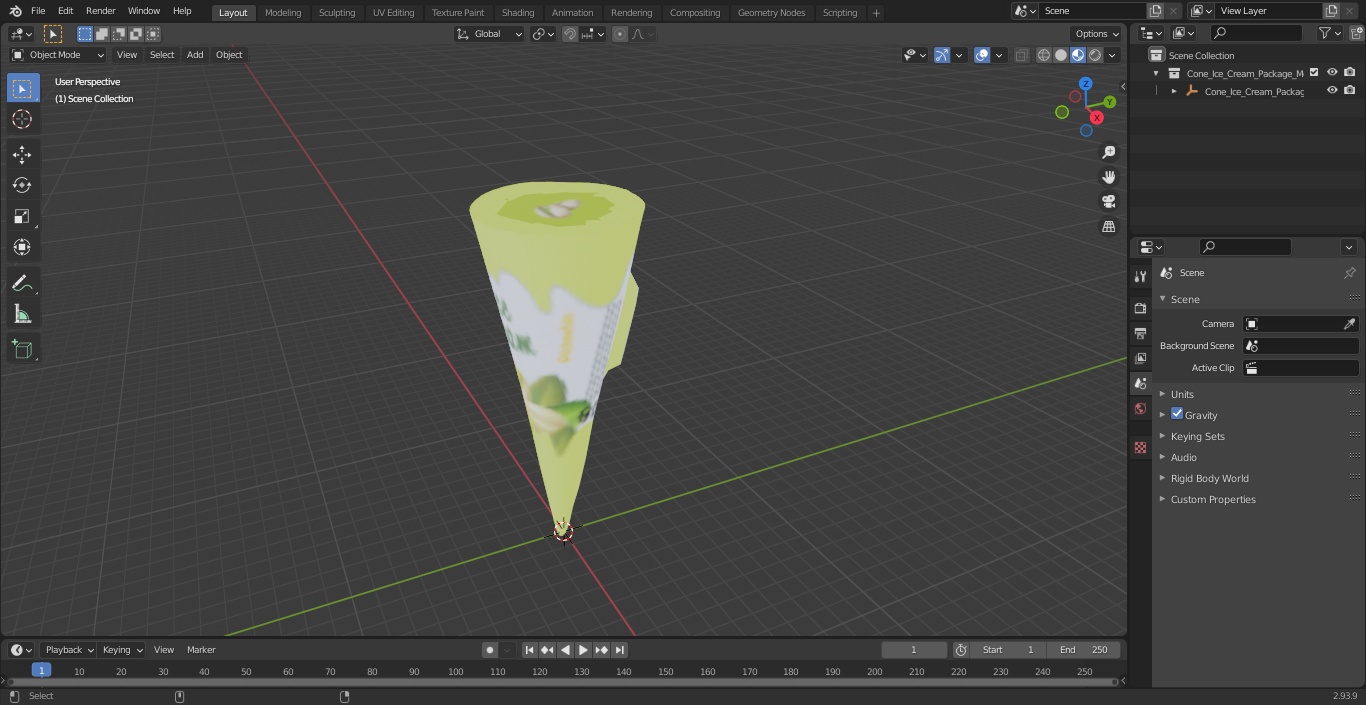Open the viewport Options dropdown
The height and width of the screenshot is (705, 1366).
coord(1097,34)
